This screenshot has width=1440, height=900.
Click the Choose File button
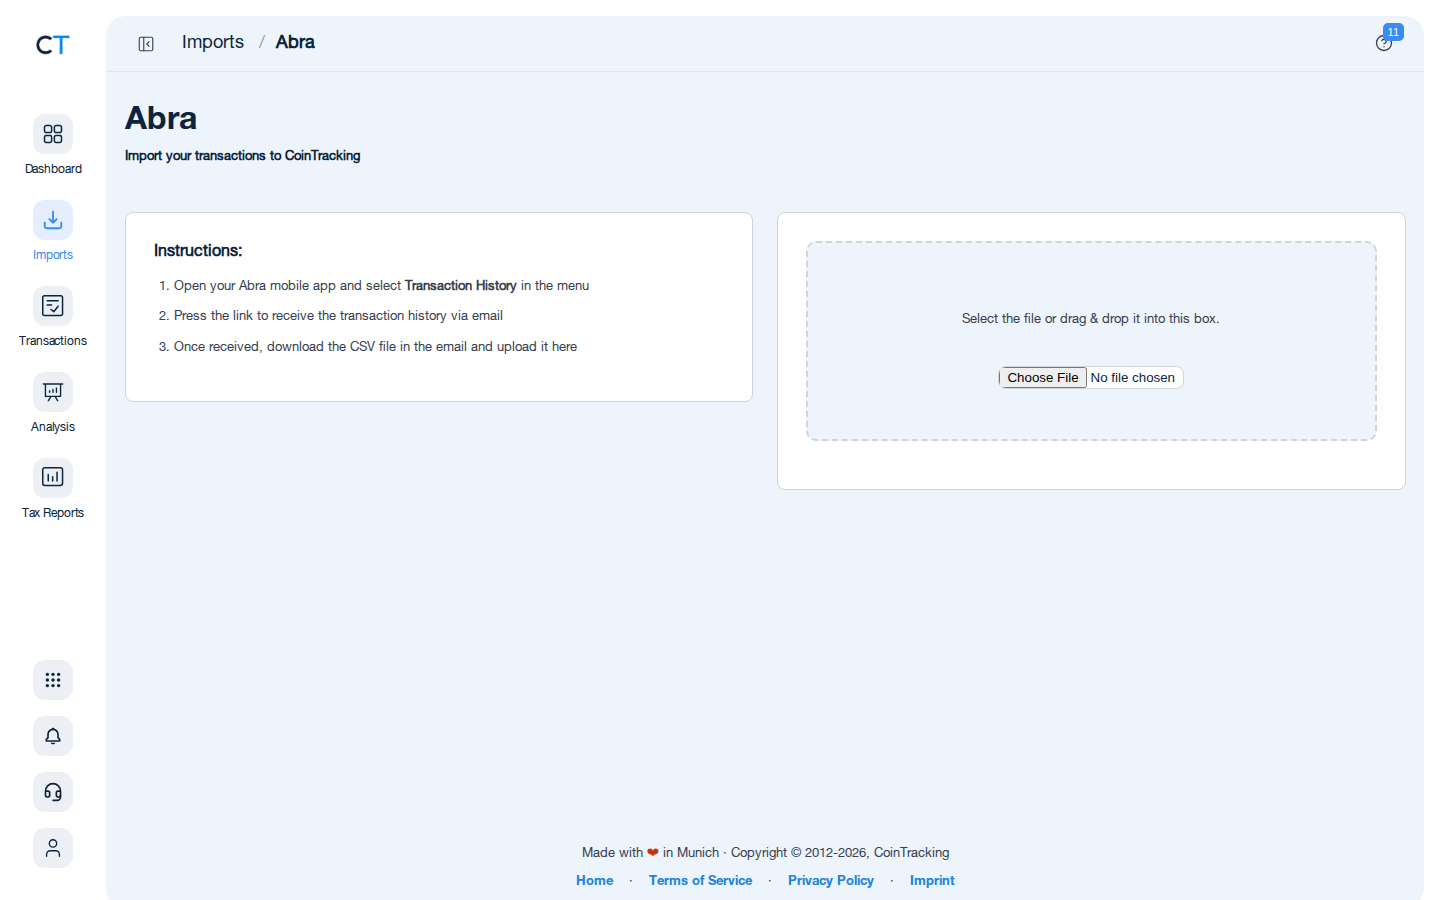click(1043, 378)
